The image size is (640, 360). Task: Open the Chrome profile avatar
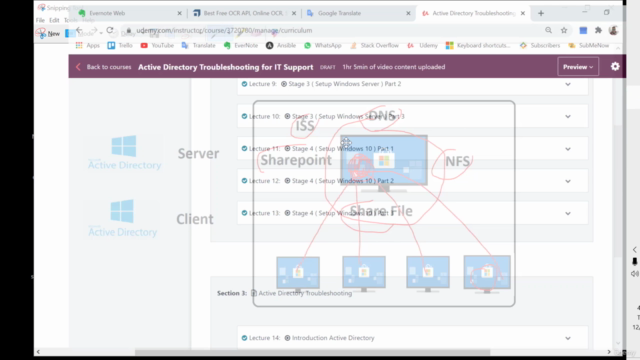[613, 30]
